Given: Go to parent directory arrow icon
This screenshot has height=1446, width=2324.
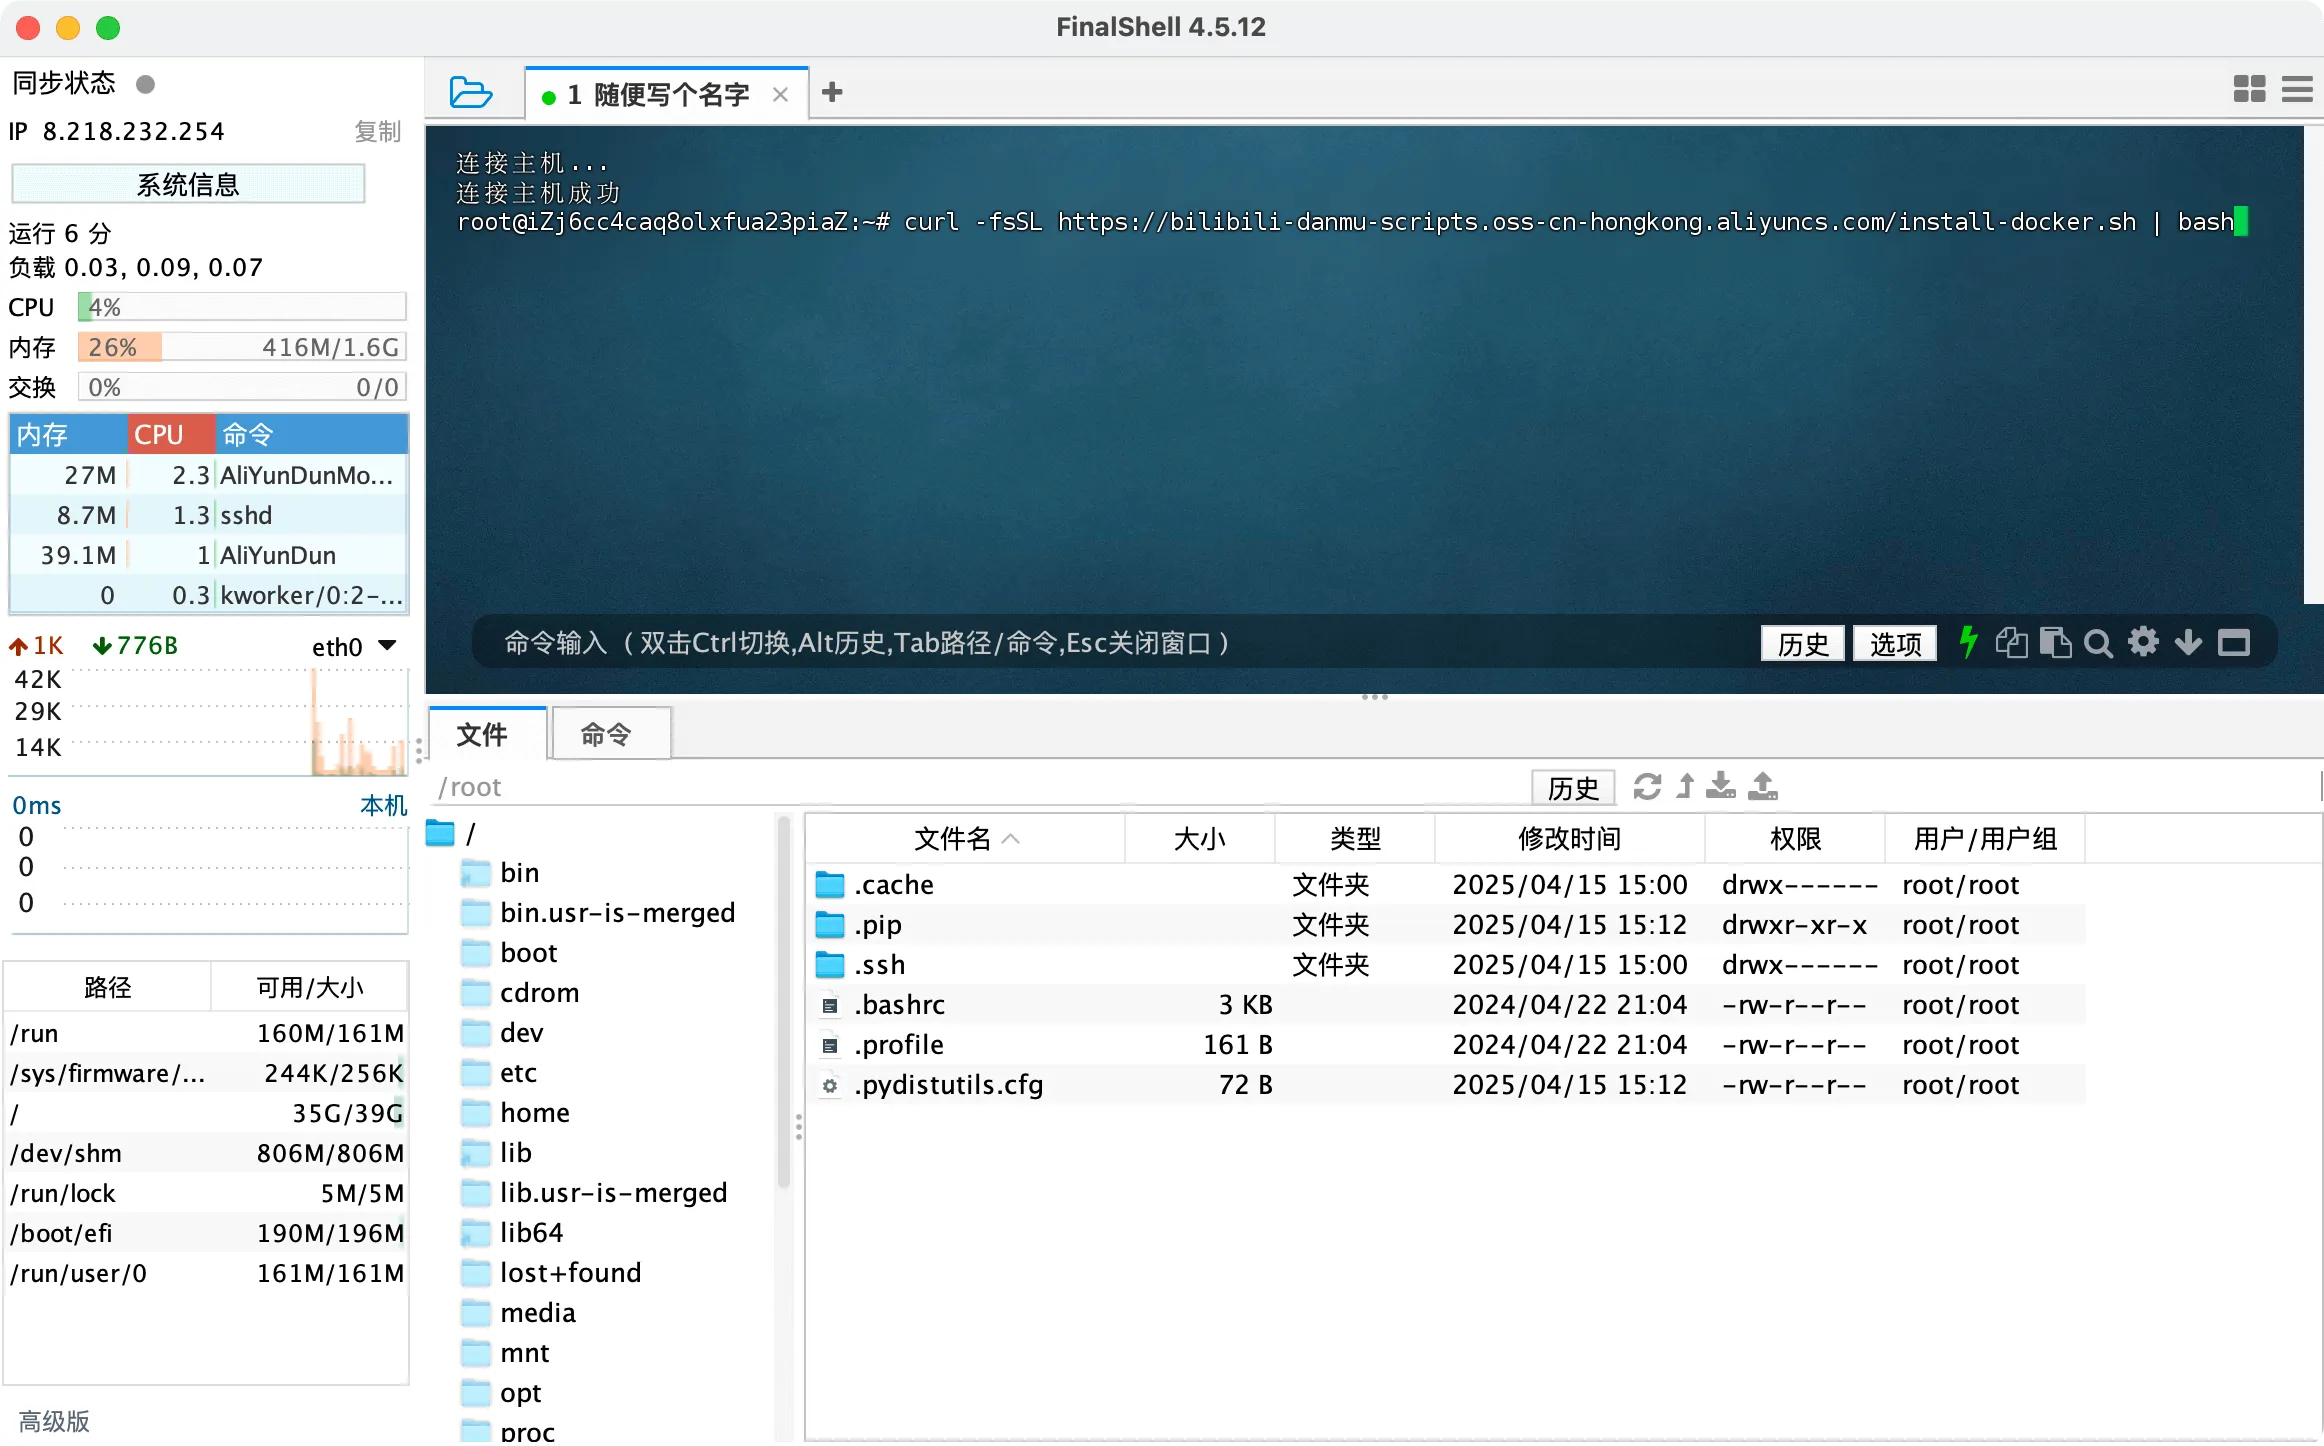Looking at the screenshot, I should click(1685, 787).
